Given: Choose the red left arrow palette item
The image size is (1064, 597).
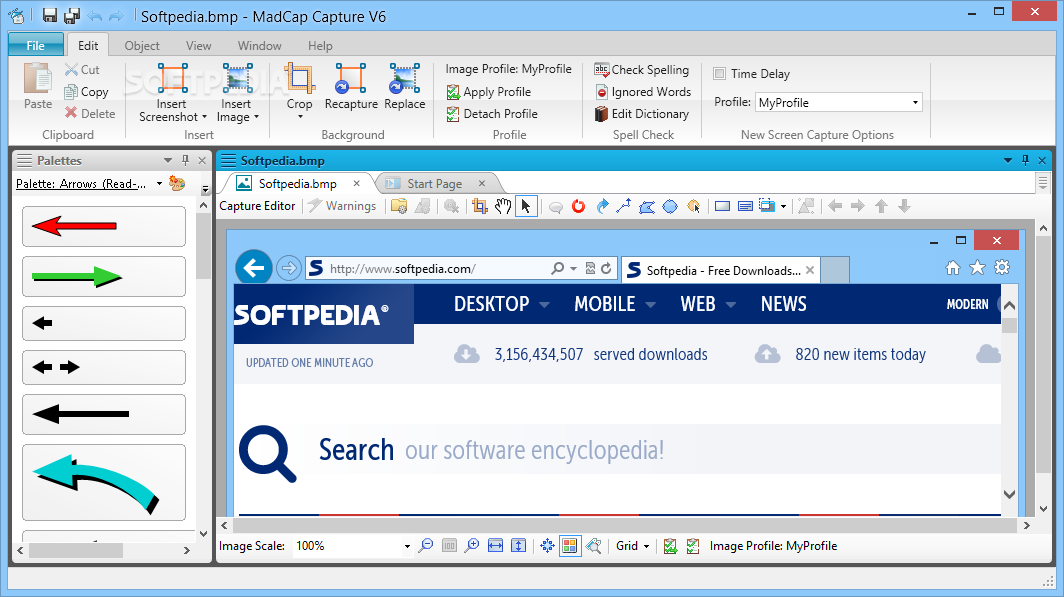Looking at the screenshot, I should pos(104,226).
